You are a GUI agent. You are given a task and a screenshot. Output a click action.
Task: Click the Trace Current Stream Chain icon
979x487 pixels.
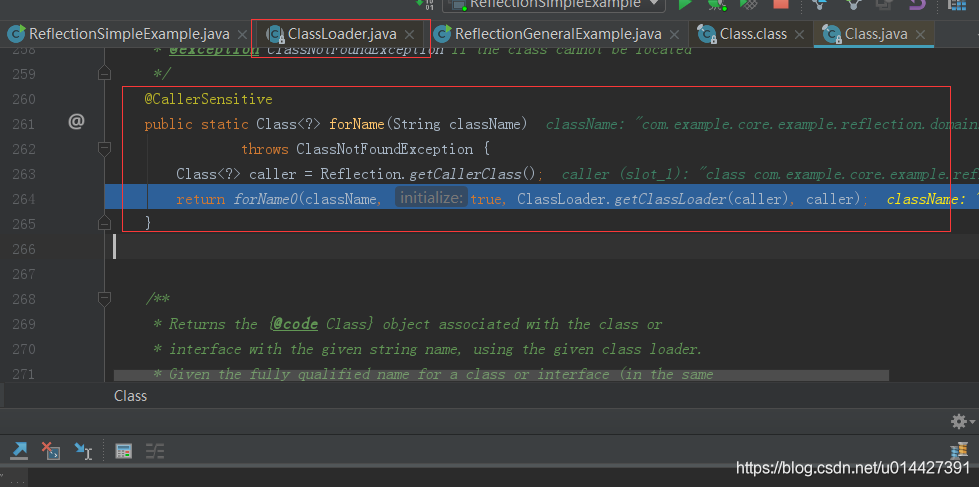155,451
